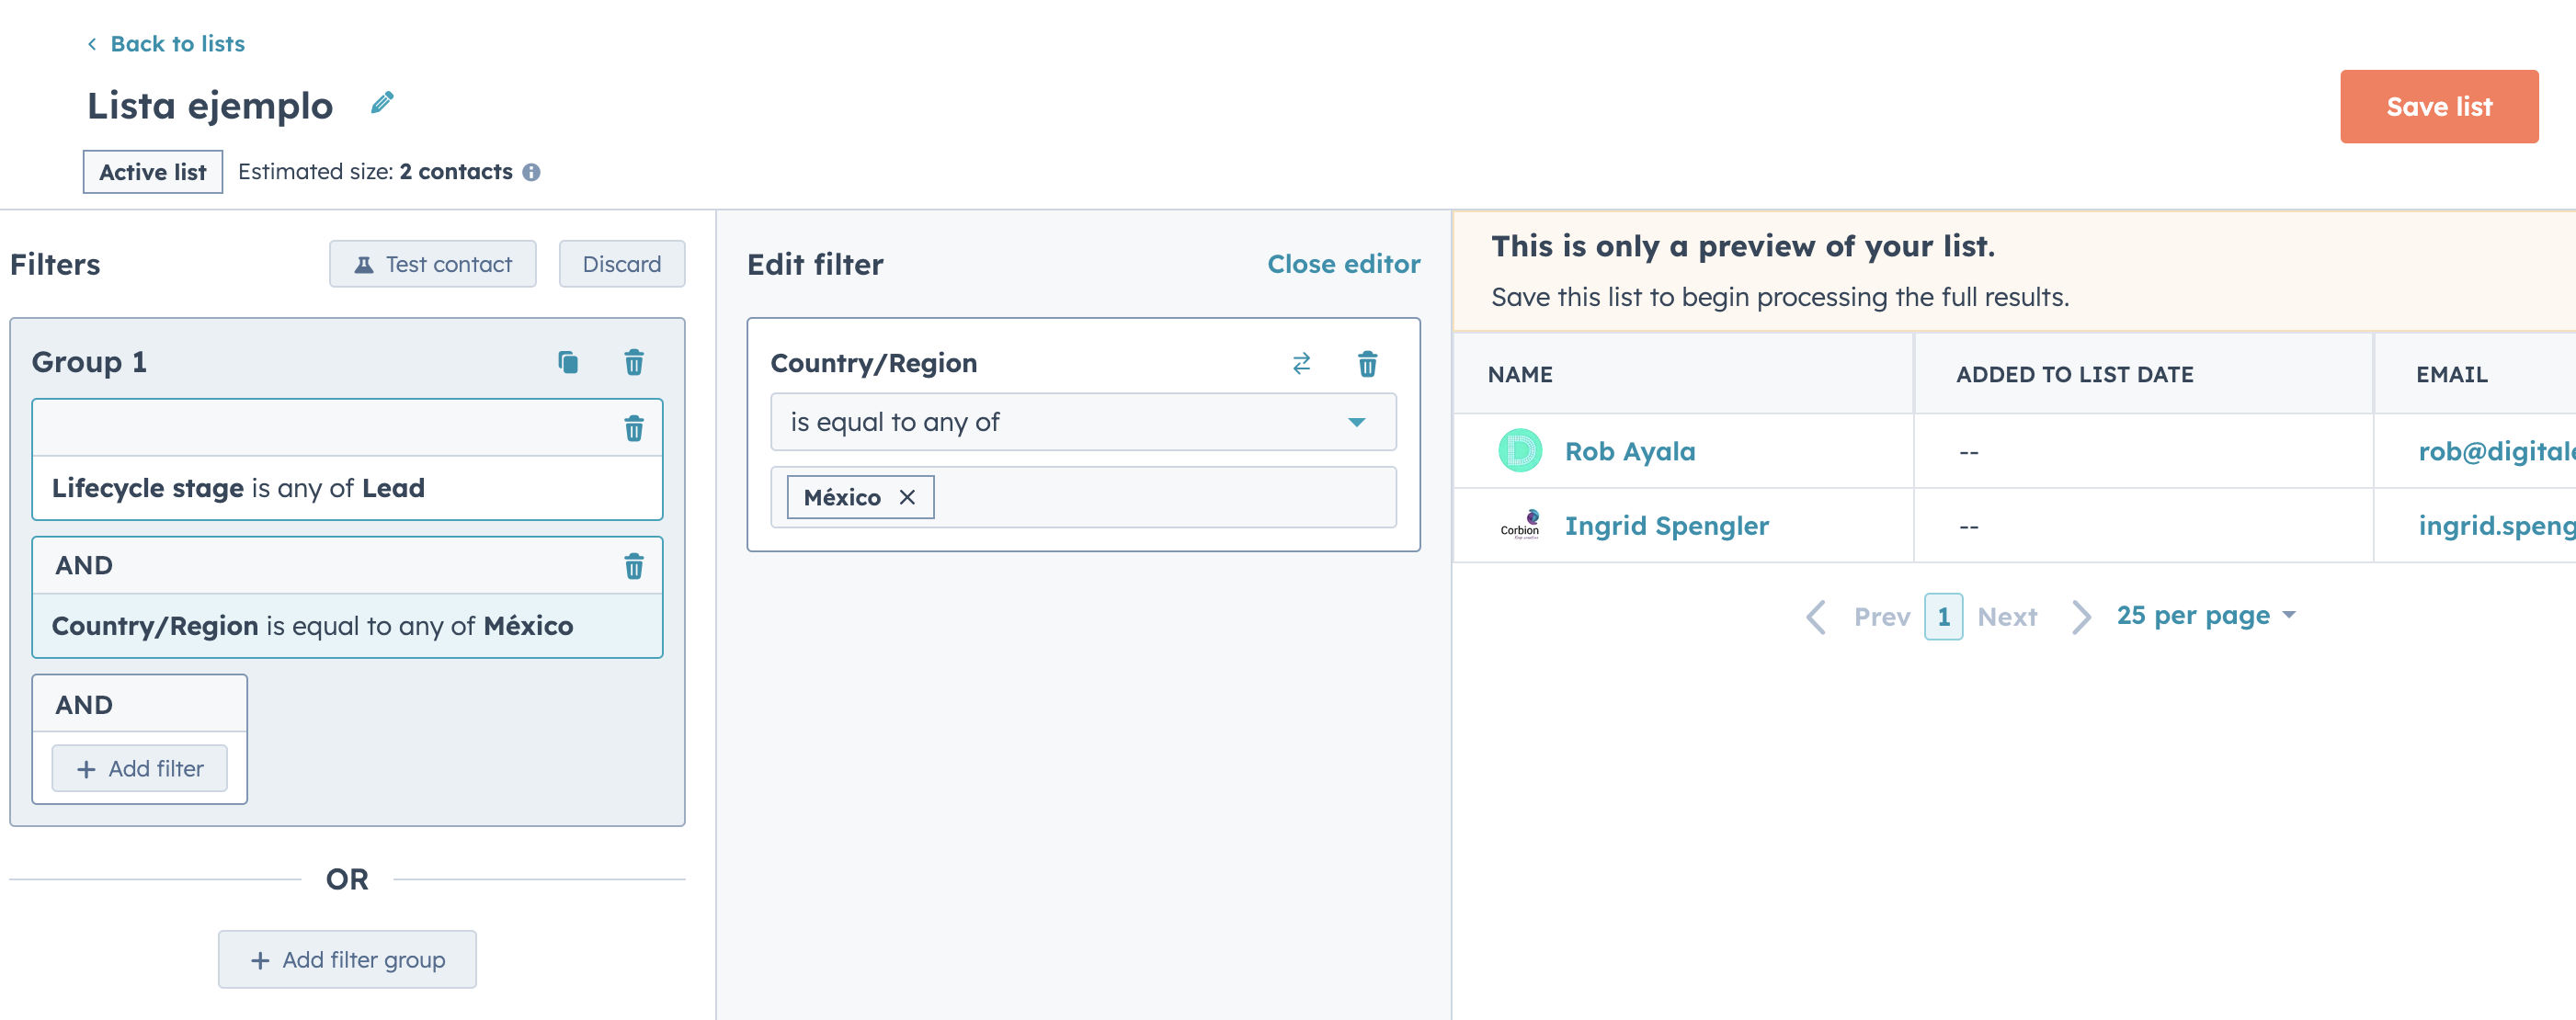
Task: Select page 1 in pagination
Action: tap(1943, 616)
